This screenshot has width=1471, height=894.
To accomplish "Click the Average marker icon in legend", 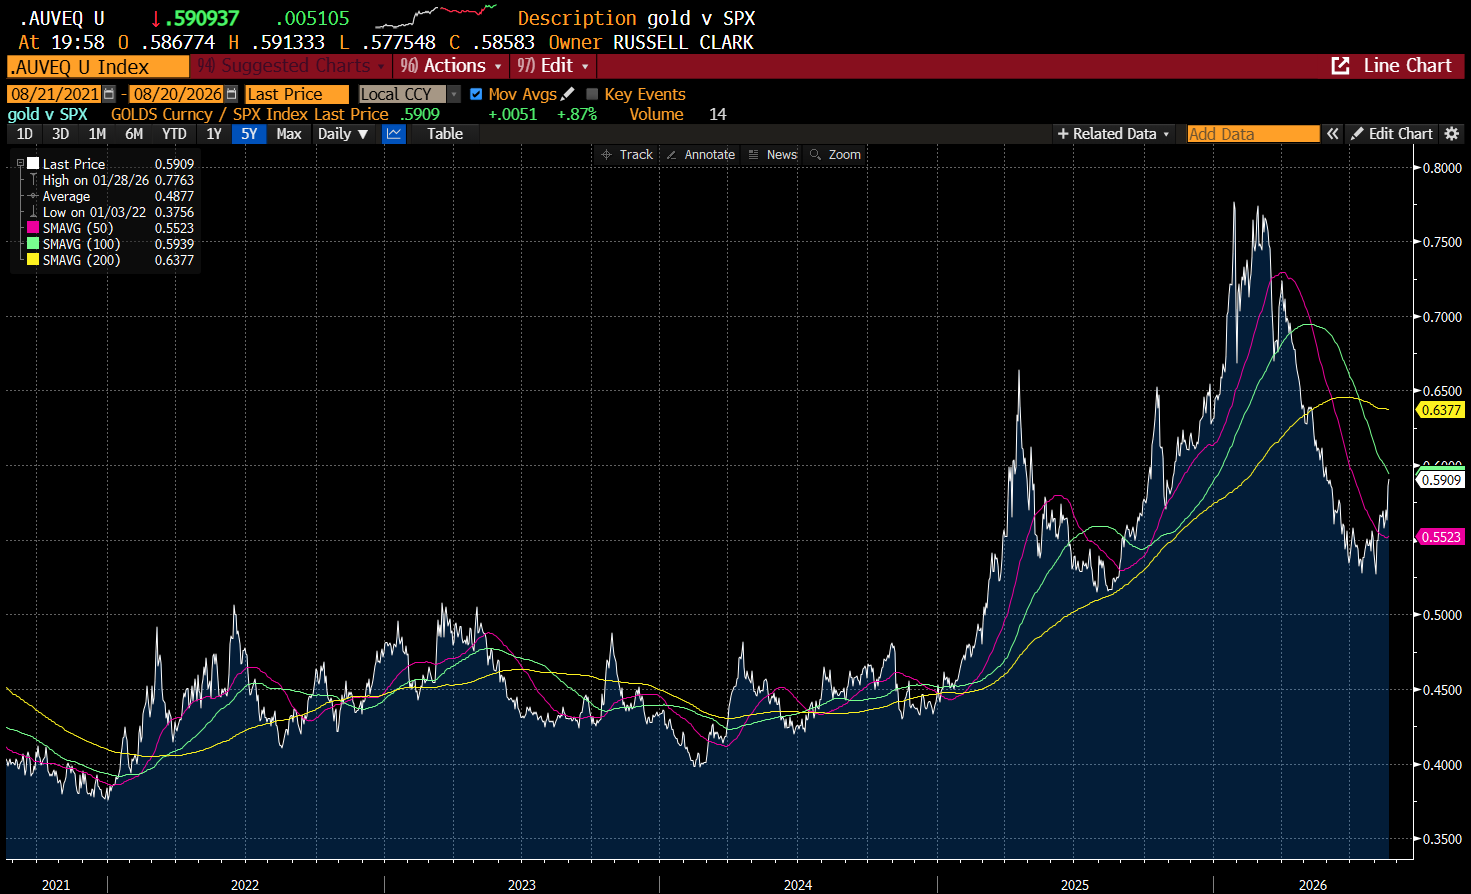I will click(x=33, y=196).
